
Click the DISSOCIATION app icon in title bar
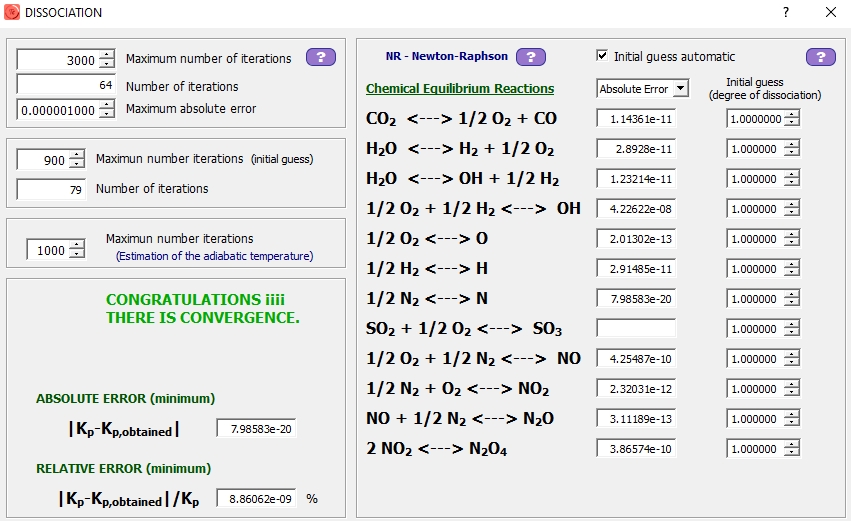[x=12, y=12]
